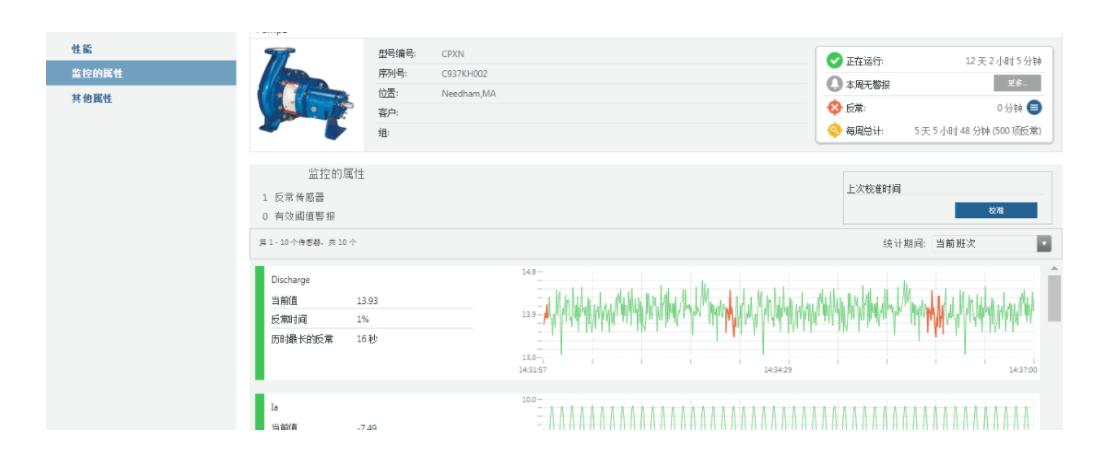Click the blue pump product image
Screen dimensions: 1119x450
point(305,93)
